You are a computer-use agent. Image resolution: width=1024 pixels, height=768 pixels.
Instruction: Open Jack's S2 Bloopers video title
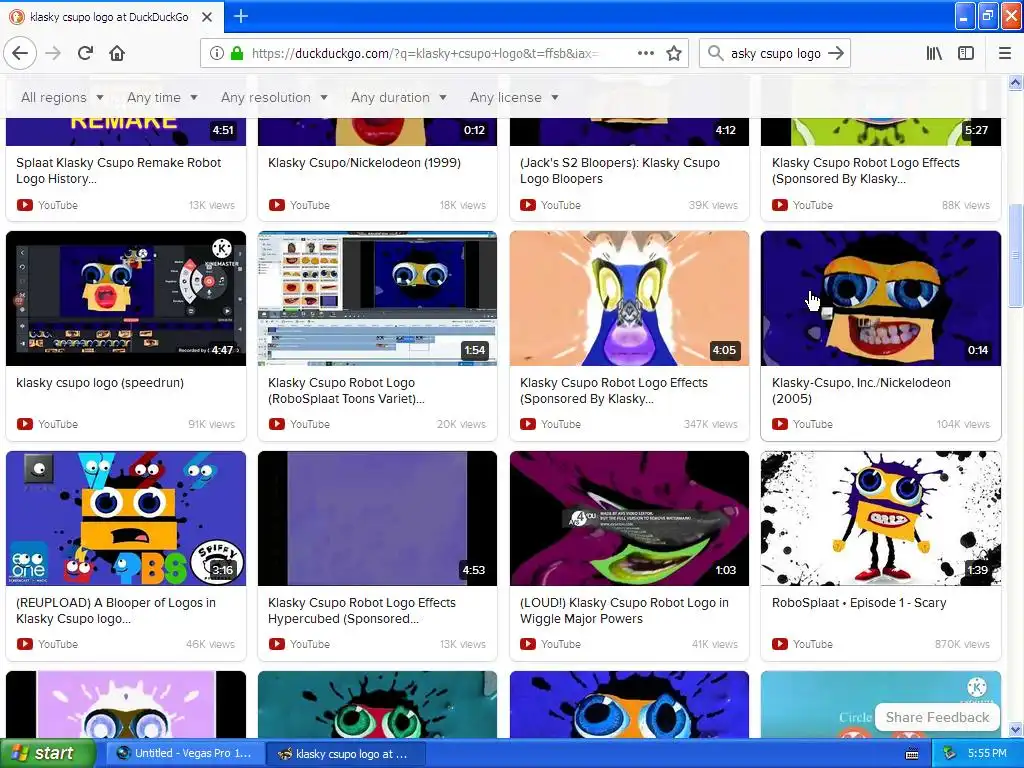[620, 170]
